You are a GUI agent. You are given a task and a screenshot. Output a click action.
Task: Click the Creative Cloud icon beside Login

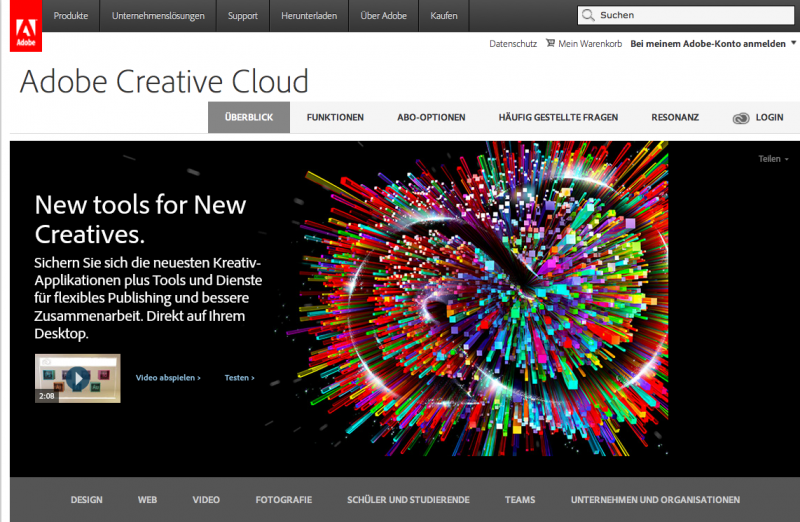click(x=740, y=118)
